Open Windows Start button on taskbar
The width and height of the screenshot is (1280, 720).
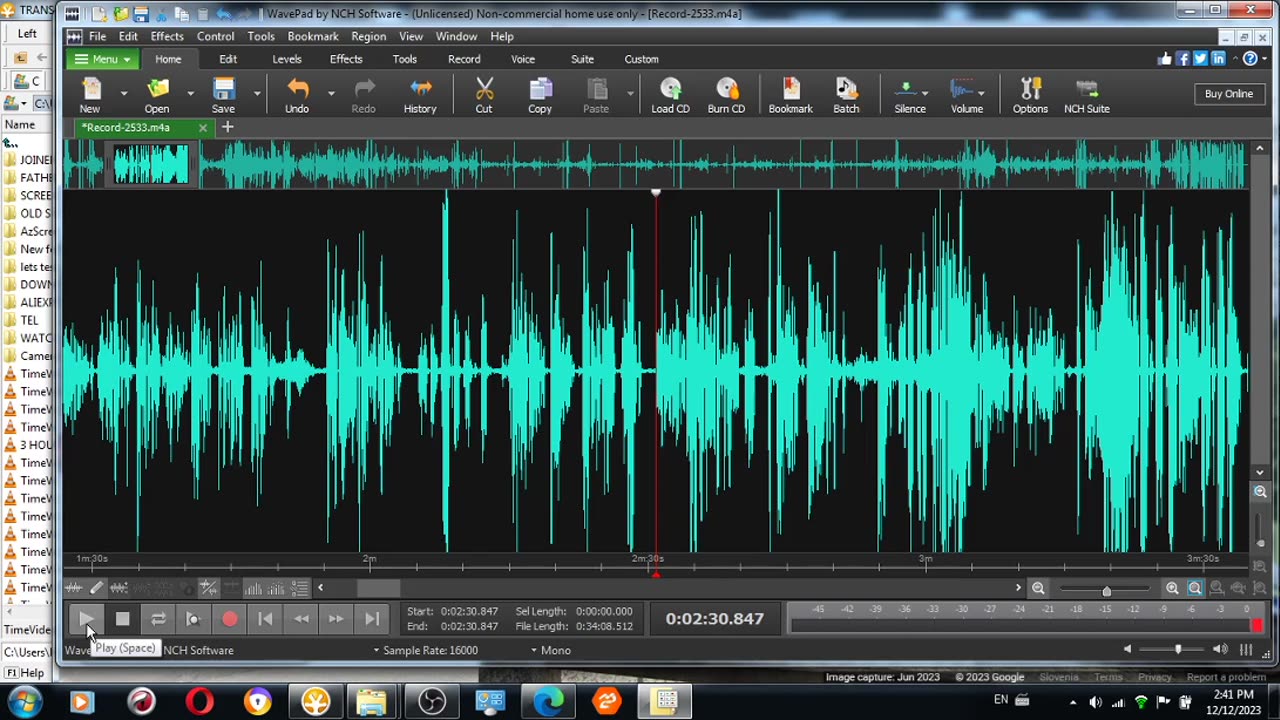click(23, 701)
